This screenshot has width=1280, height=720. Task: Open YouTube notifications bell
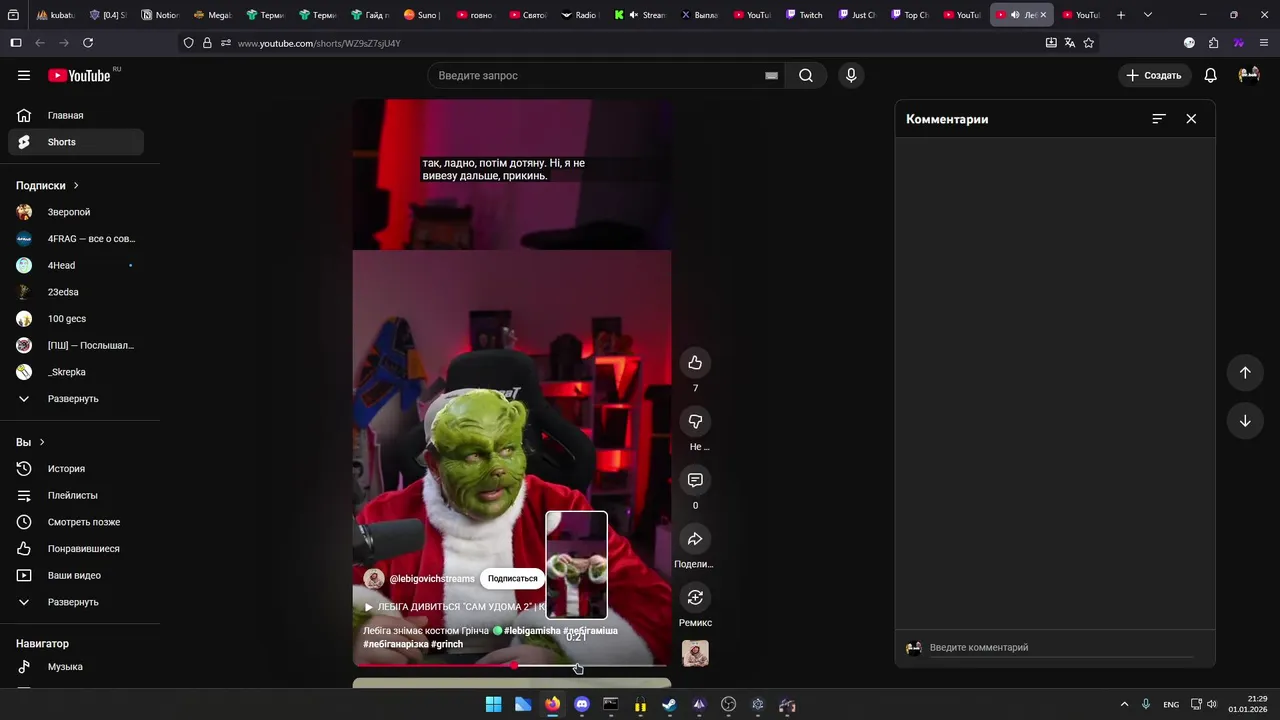coord(1210,75)
